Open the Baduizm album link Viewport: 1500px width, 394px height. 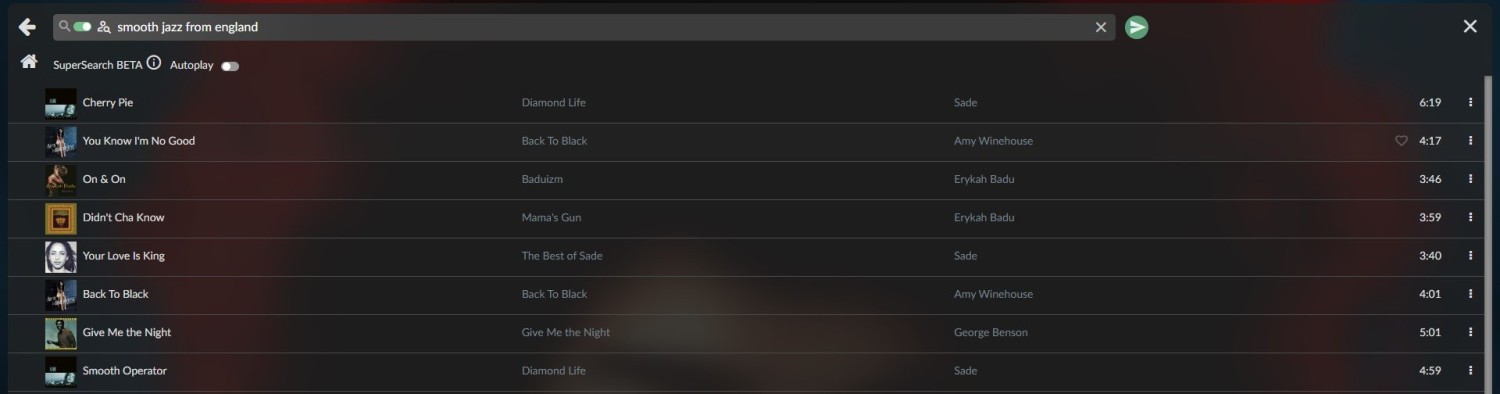[549, 179]
